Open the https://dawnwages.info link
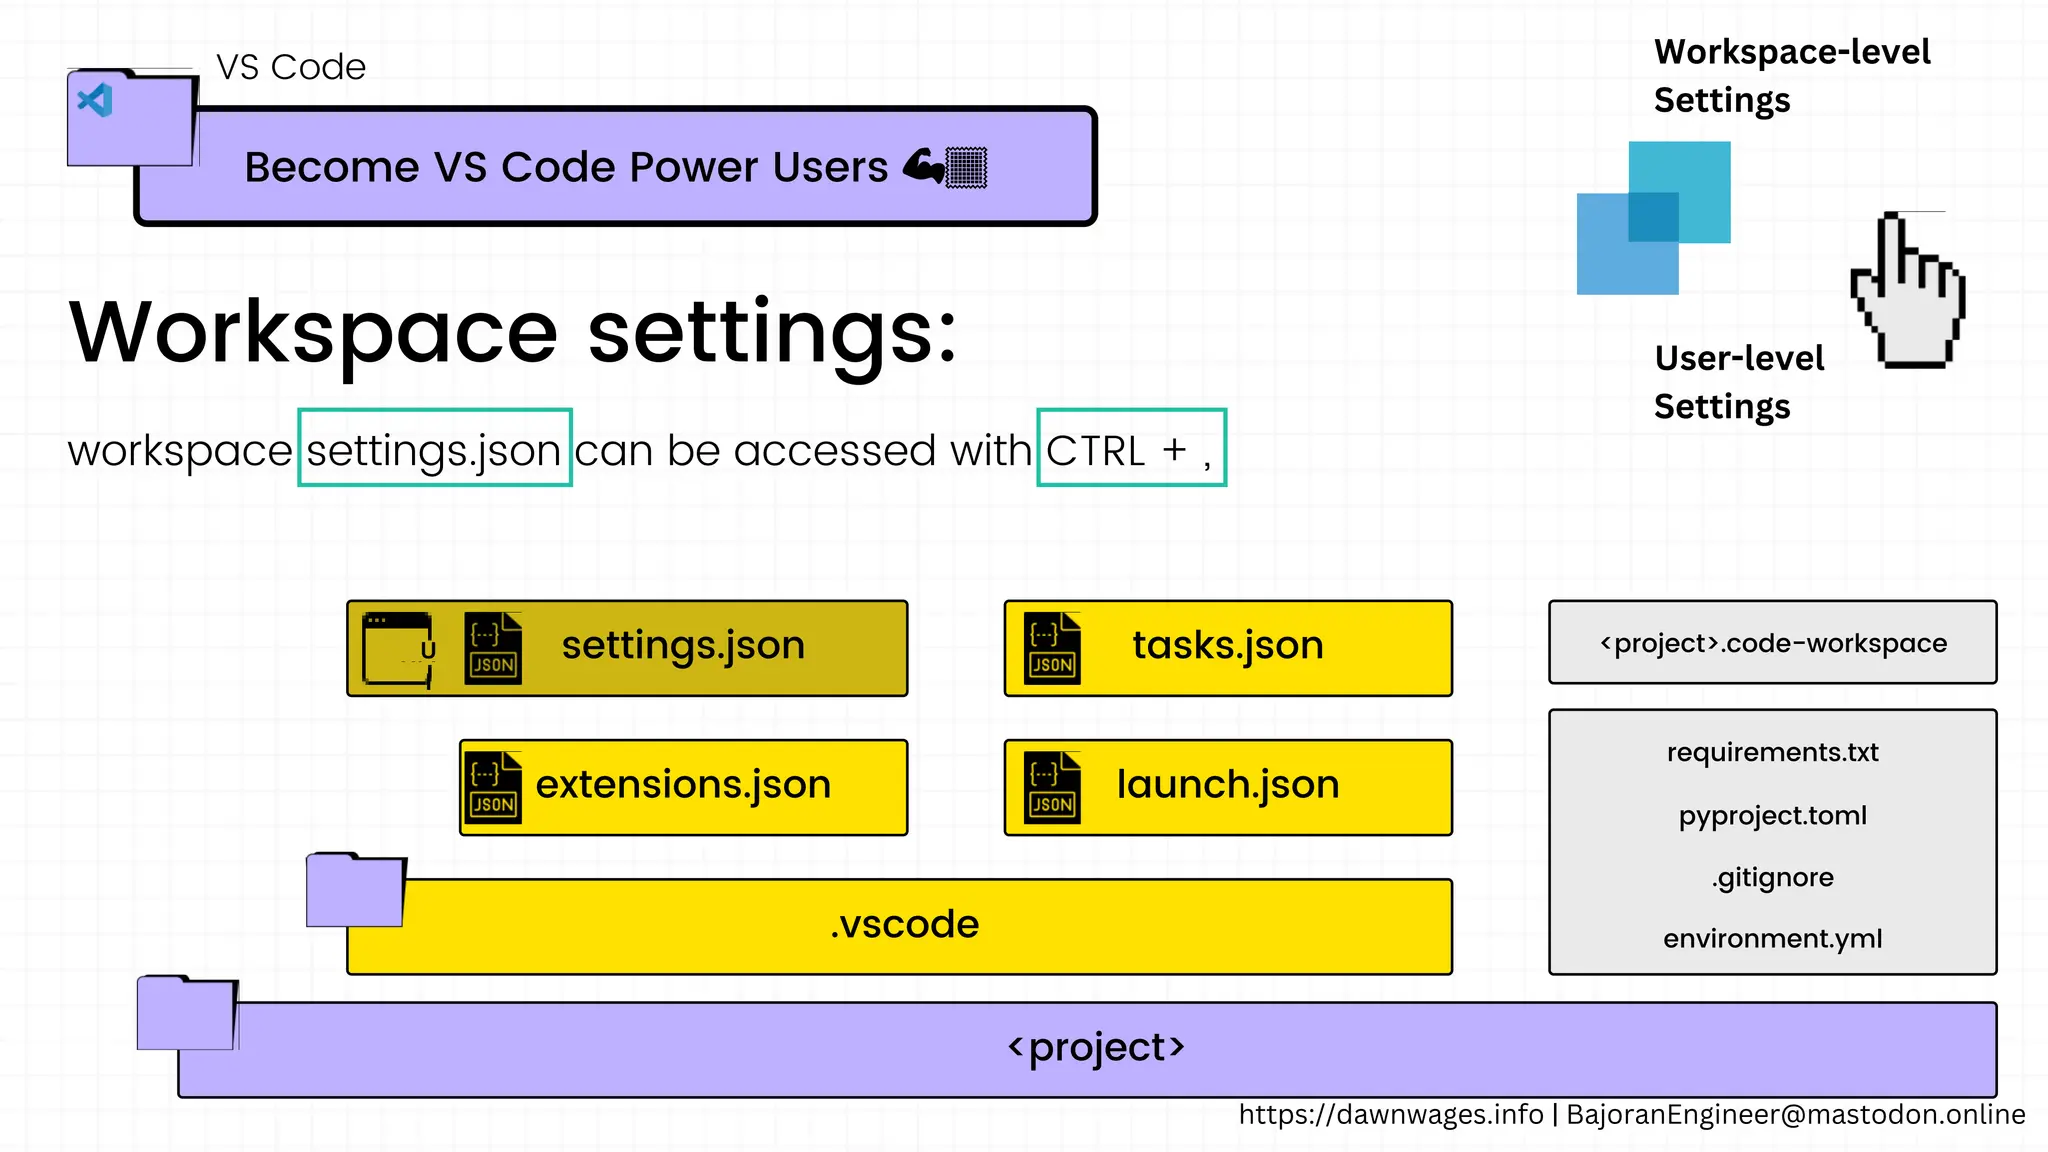 (1391, 1114)
